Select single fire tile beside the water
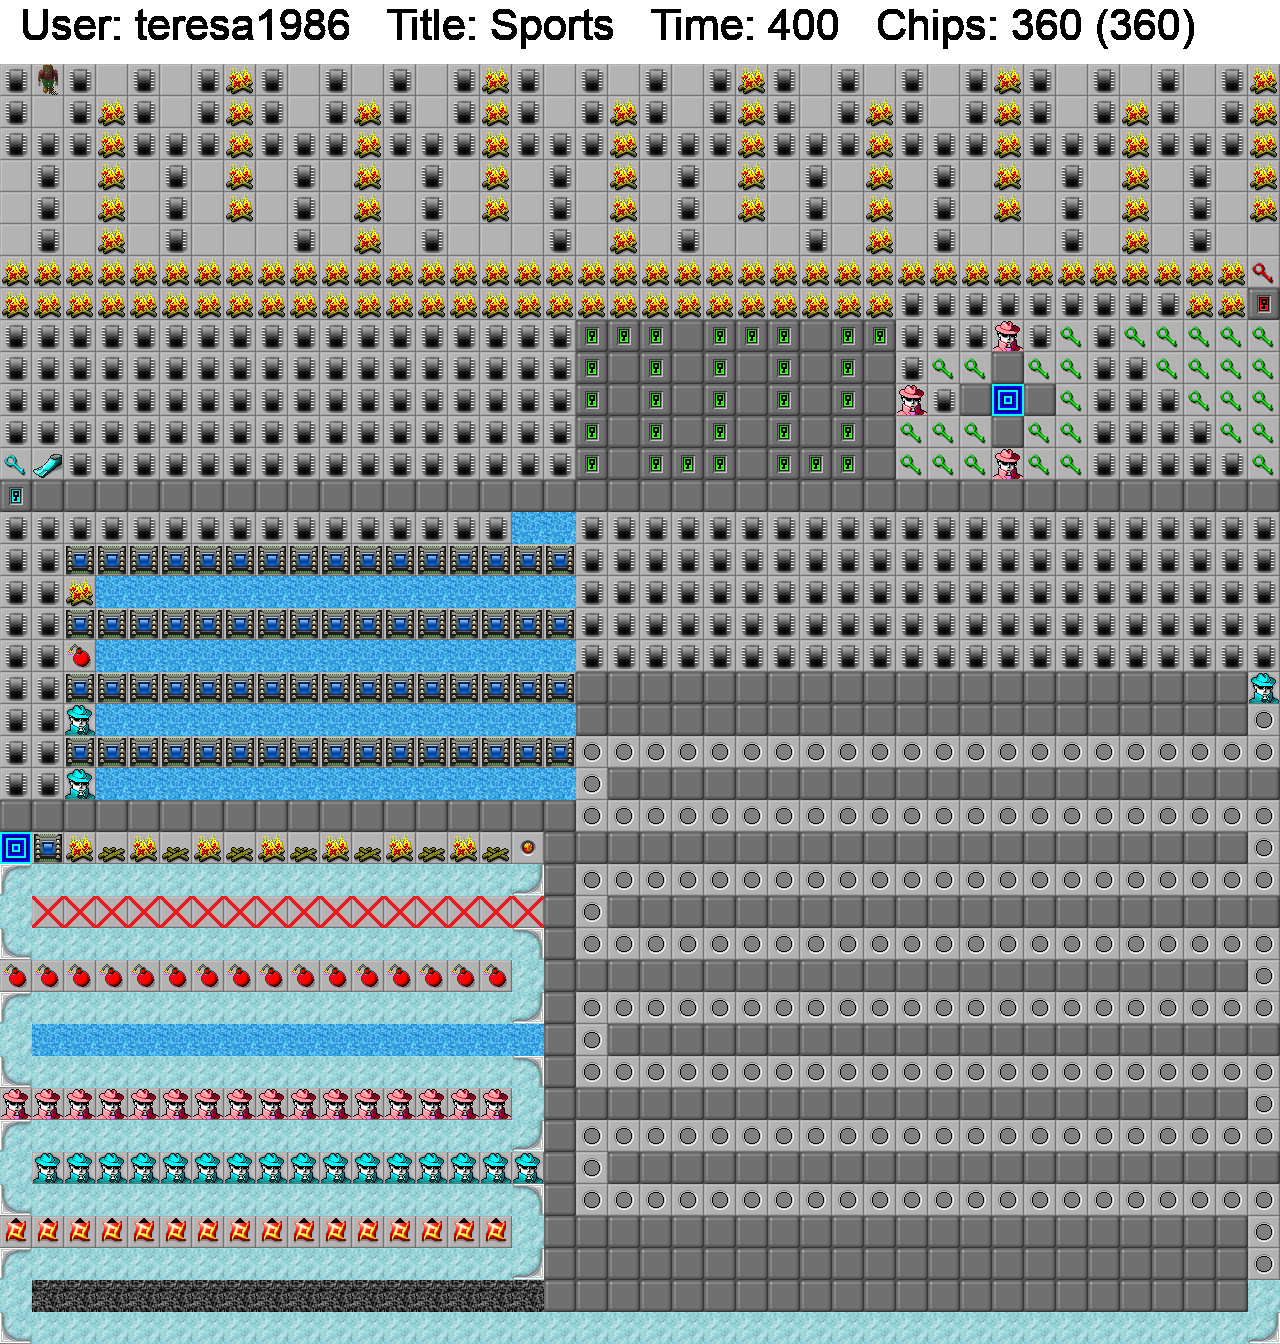This screenshot has width=1280, height=1344. tap(80, 592)
